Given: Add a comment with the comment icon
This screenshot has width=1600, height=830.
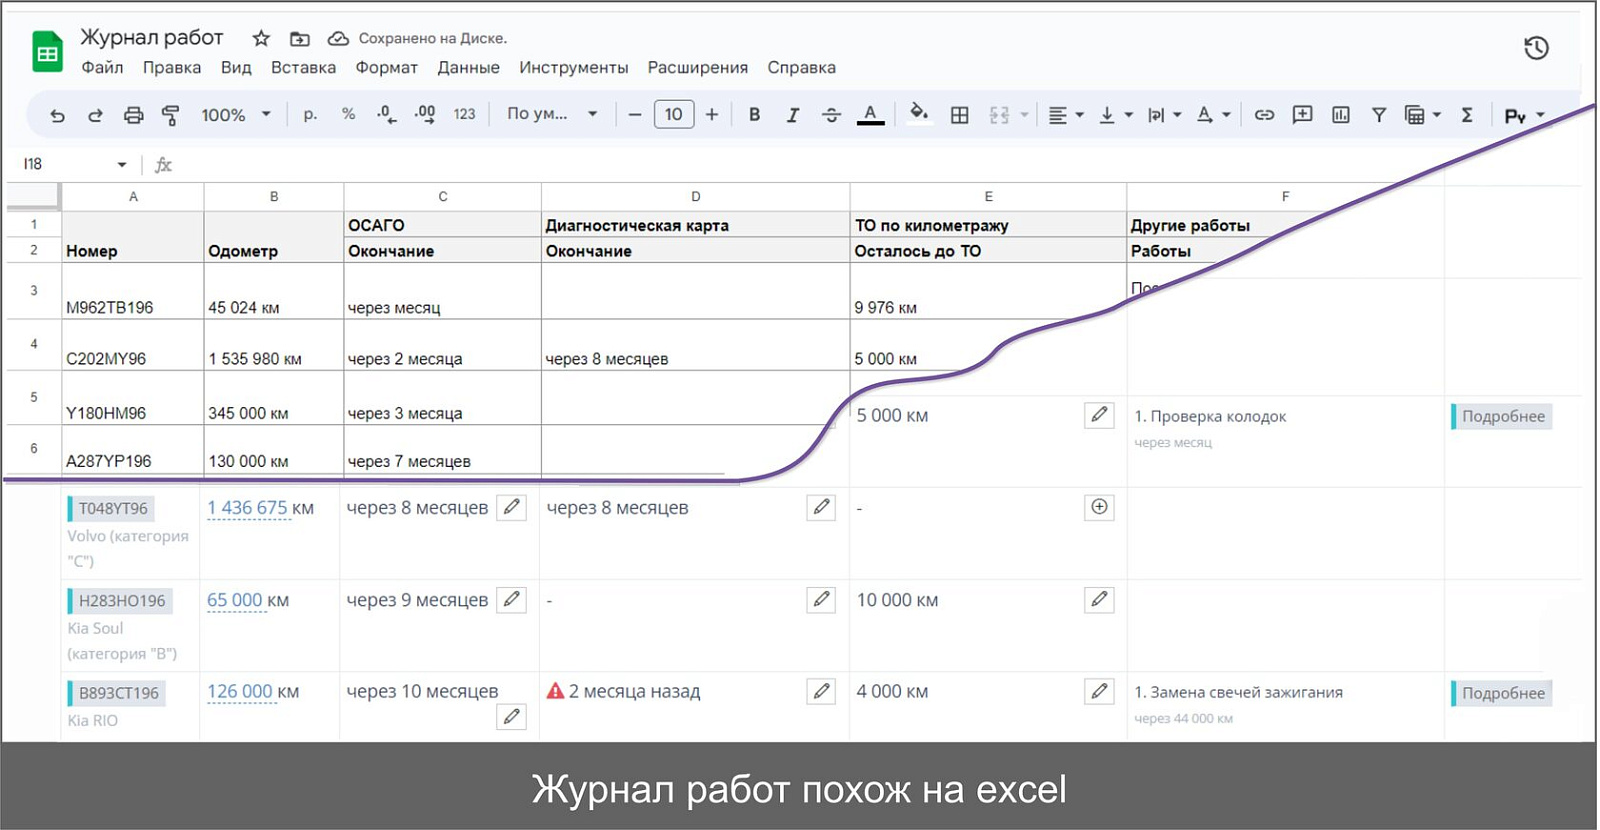Looking at the screenshot, I should click(x=1302, y=115).
